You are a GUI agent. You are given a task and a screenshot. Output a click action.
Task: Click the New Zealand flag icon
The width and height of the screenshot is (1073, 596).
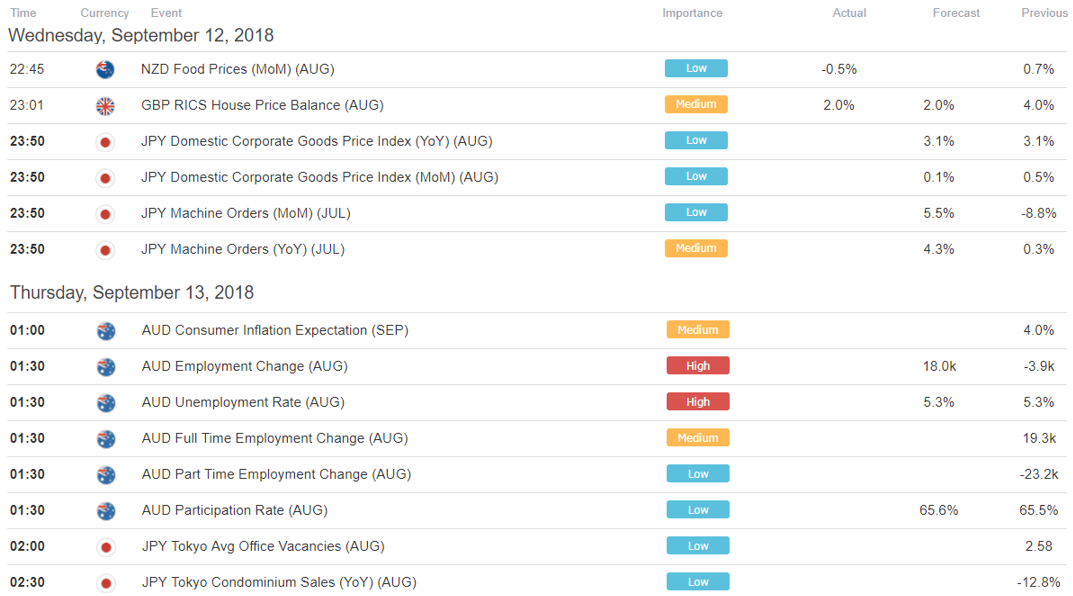tap(105, 70)
